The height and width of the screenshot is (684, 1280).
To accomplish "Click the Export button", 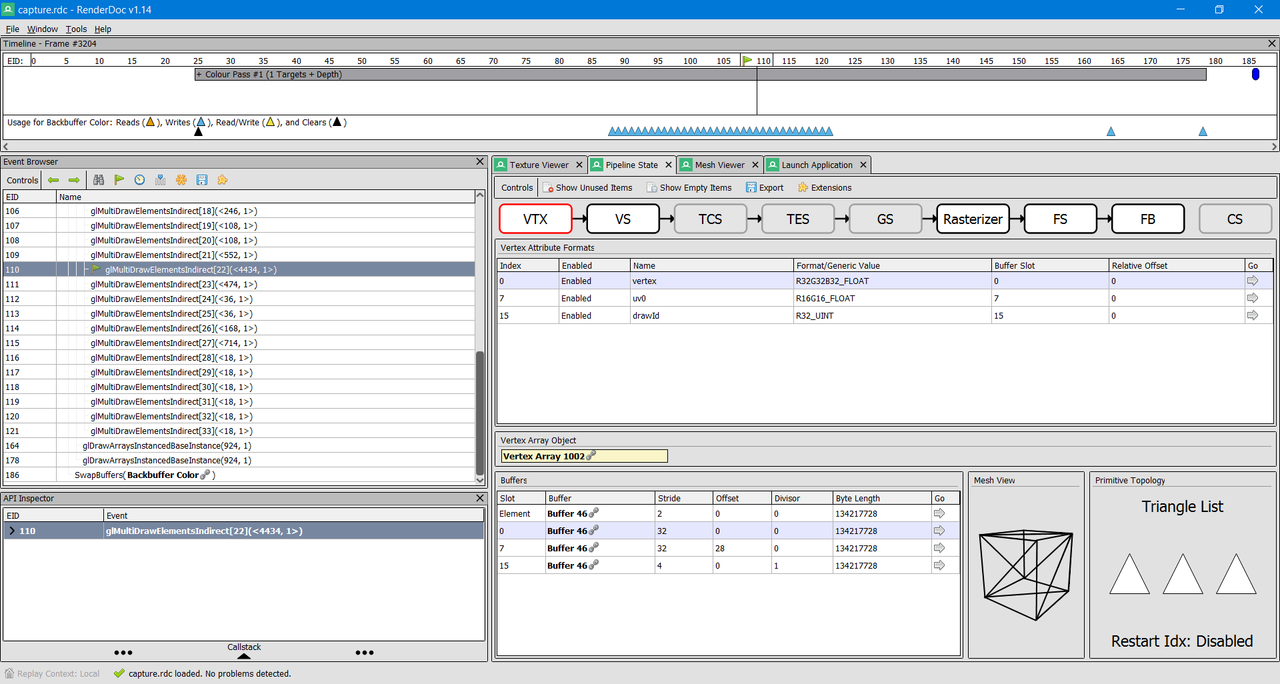I will click(x=765, y=187).
